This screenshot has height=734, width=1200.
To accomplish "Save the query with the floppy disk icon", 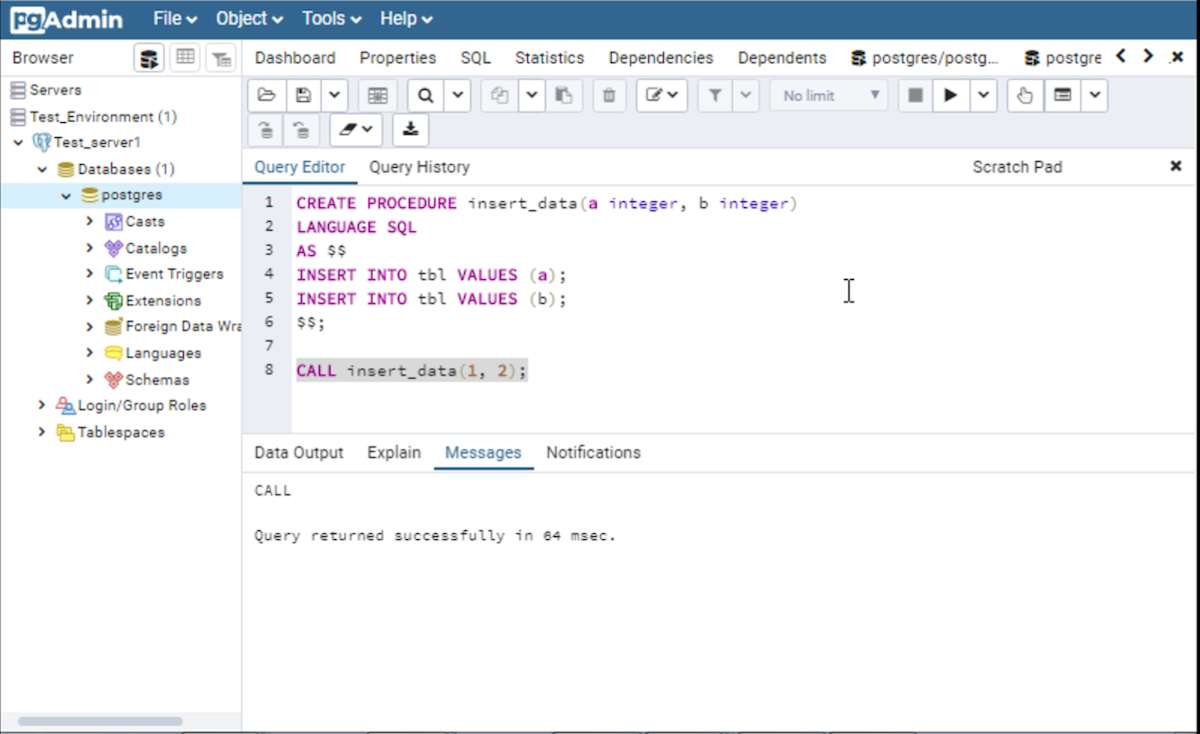I will click(x=304, y=96).
